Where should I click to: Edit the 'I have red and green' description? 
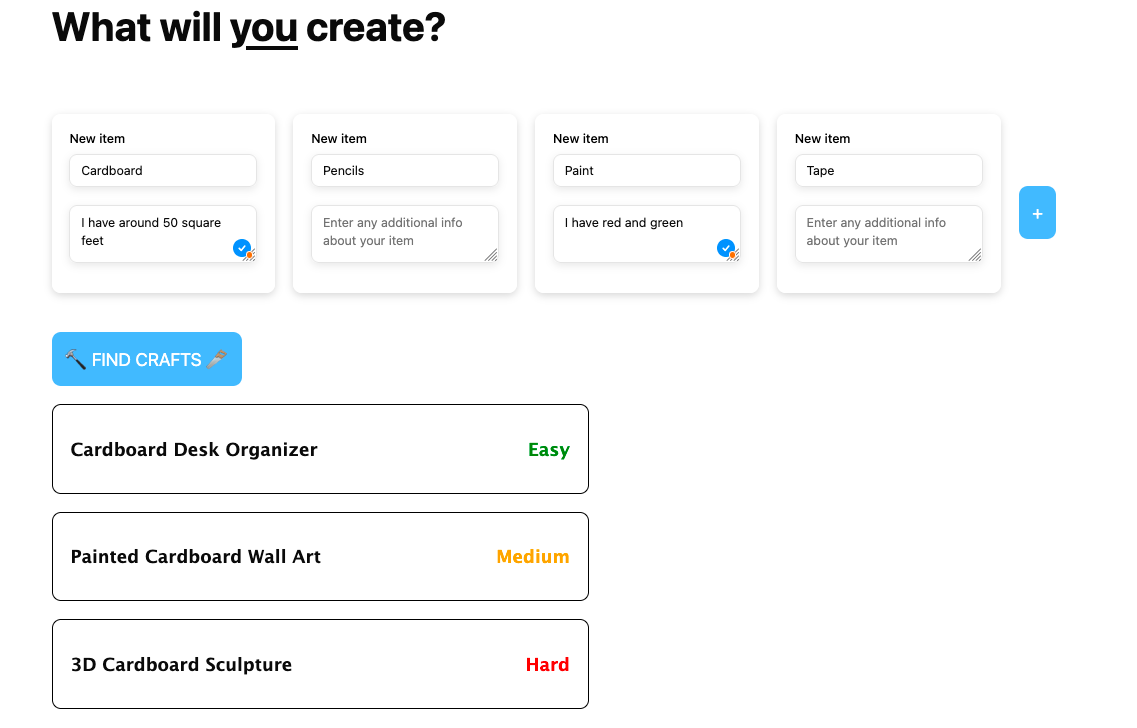(x=647, y=233)
